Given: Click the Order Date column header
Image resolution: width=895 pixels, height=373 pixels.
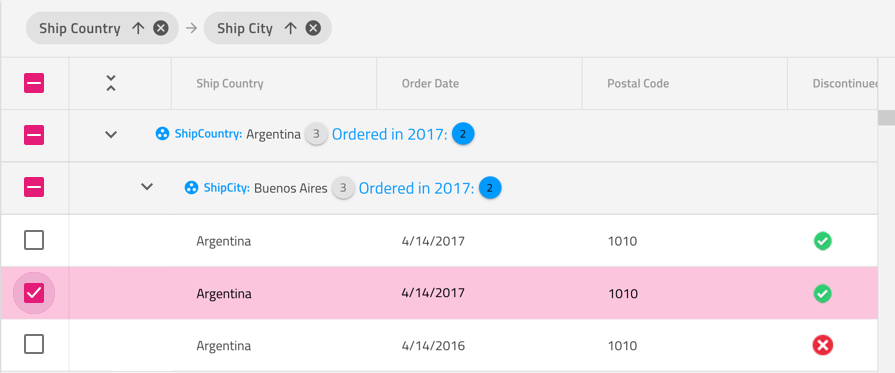Looking at the screenshot, I should tap(430, 83).
